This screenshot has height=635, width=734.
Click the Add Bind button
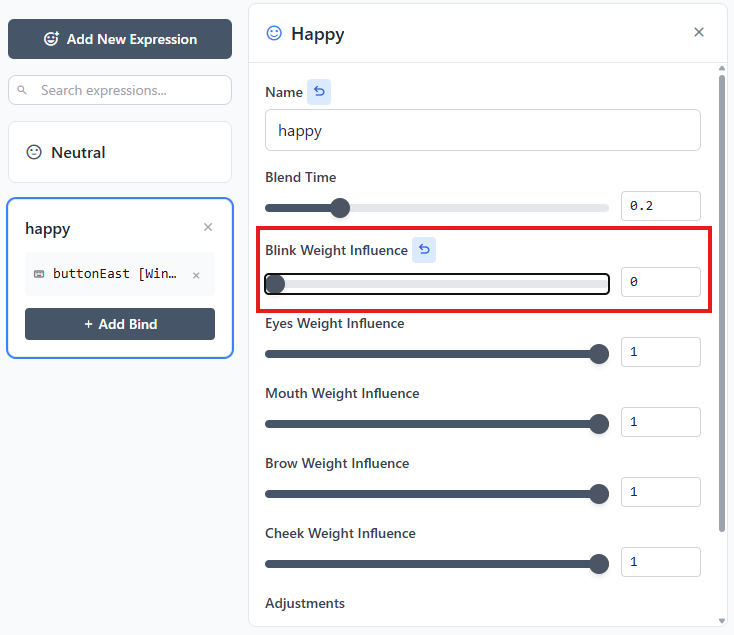tap(120, 324)
